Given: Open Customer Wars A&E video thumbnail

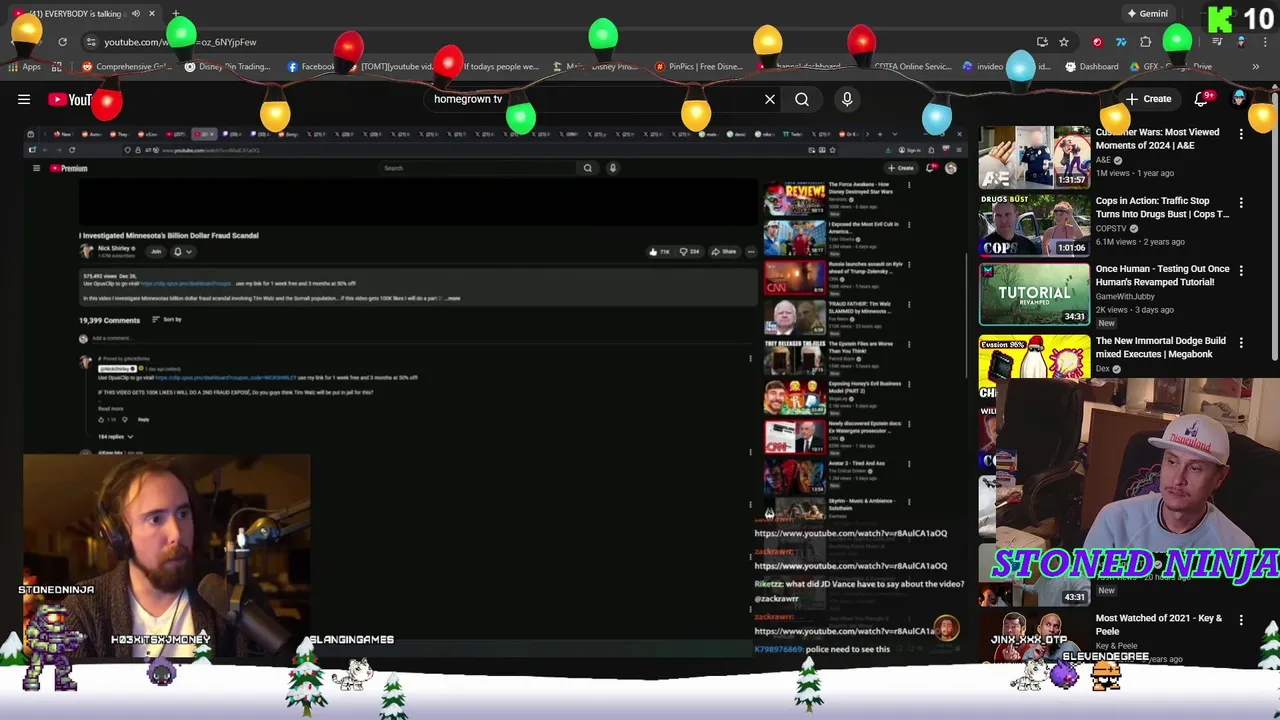Looking at the screenshot, I should [1034, 156].
